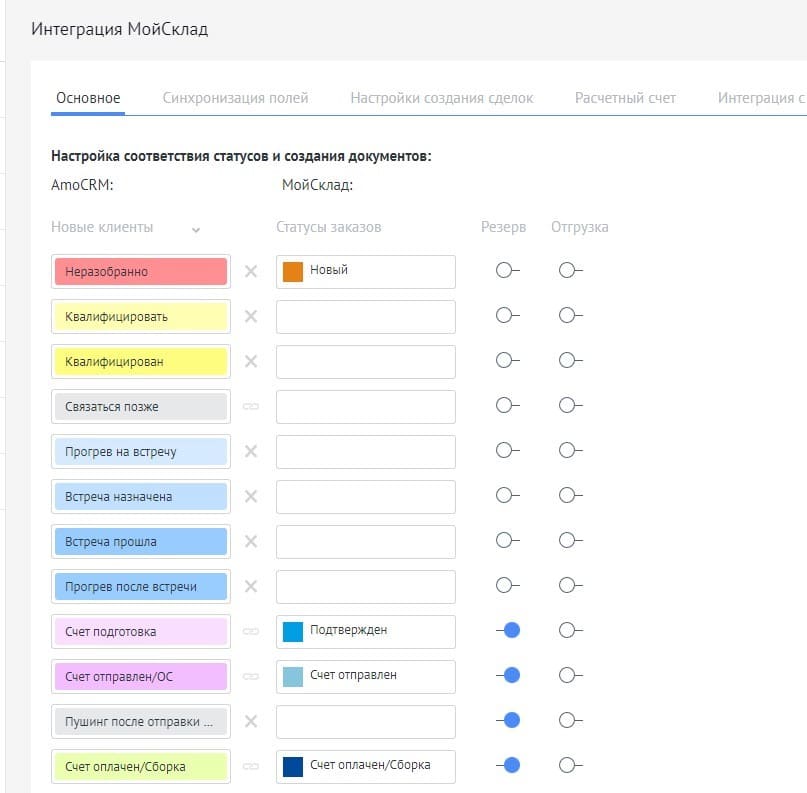Remove mapping for Неразобранно row
Viewport: 807px width, 793px height.
tap(251, 271)
